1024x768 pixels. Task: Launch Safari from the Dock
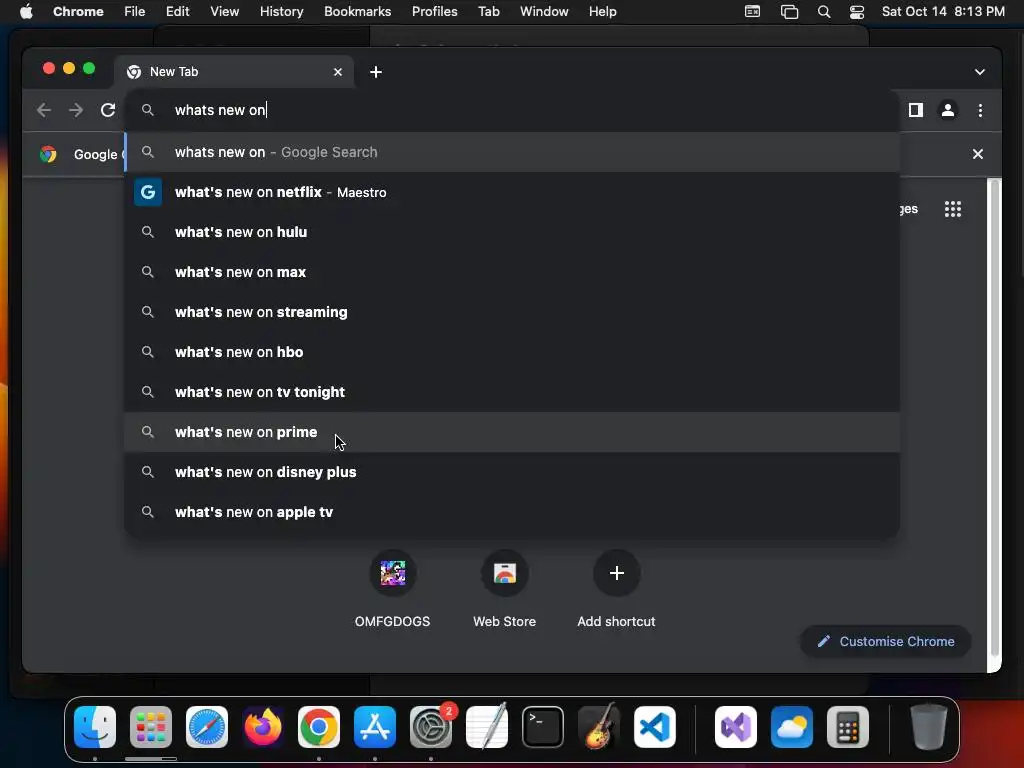[x=207, y=726]
